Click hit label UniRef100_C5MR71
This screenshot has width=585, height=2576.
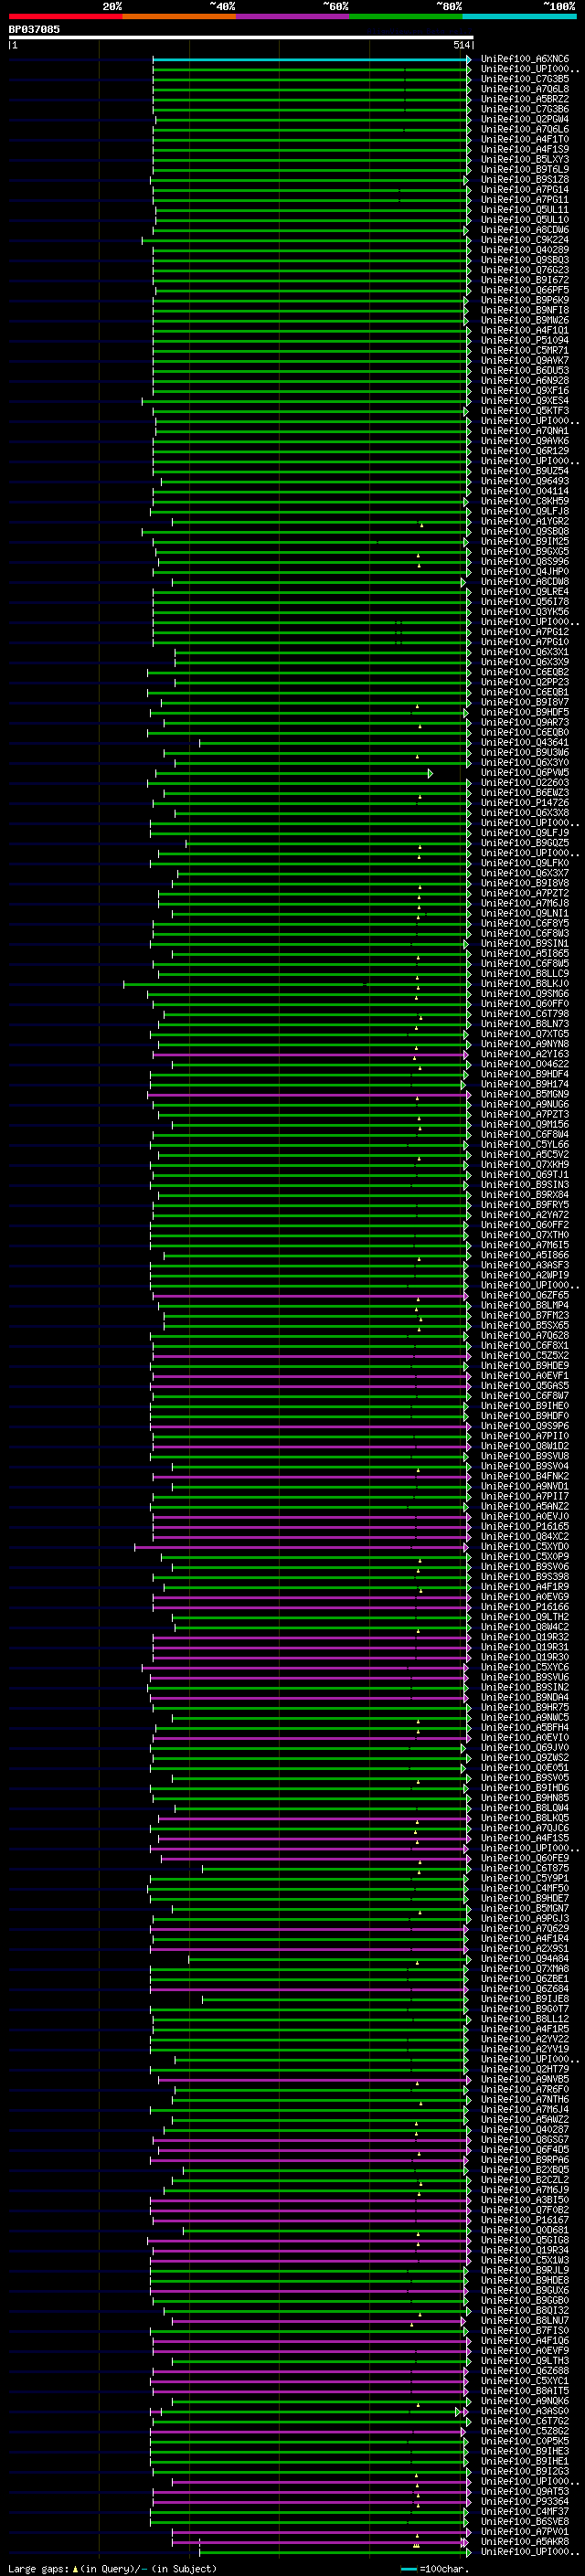point(524,351)
